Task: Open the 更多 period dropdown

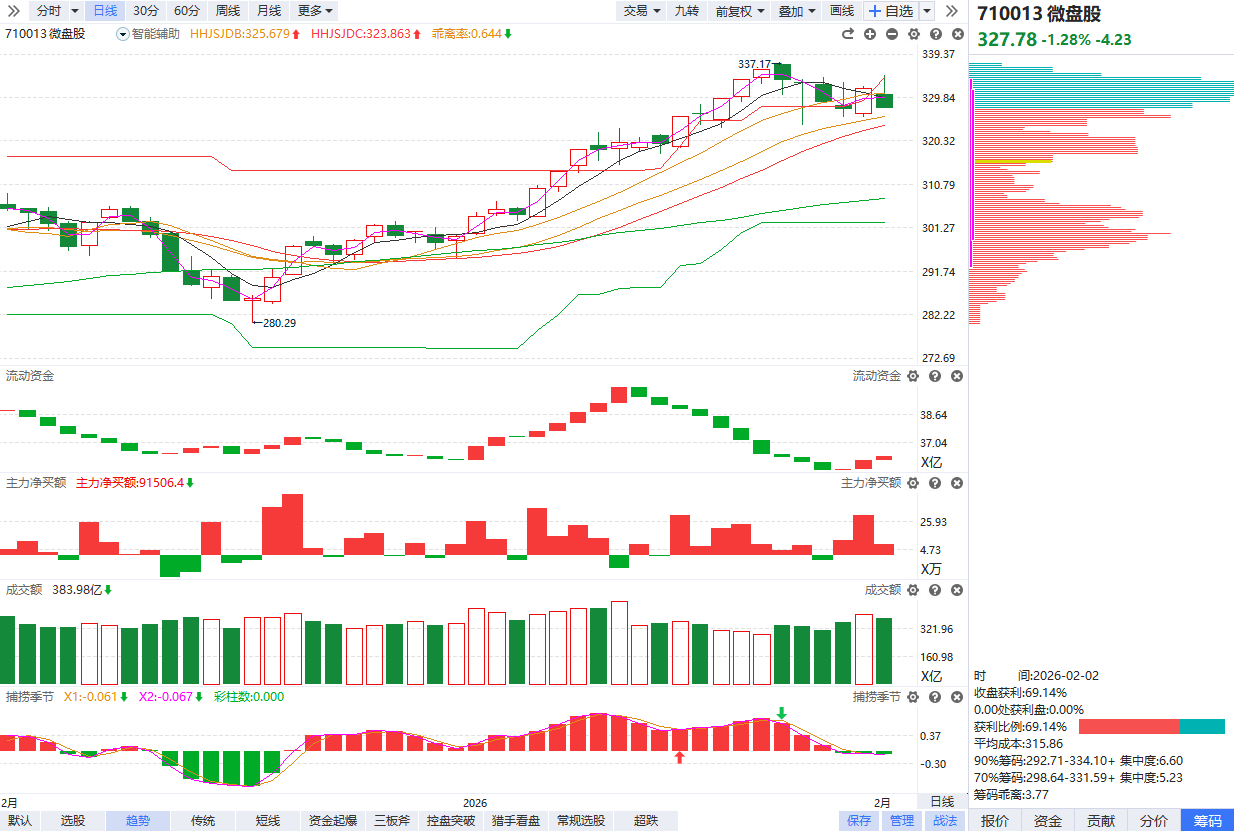Action: [316, 11]
